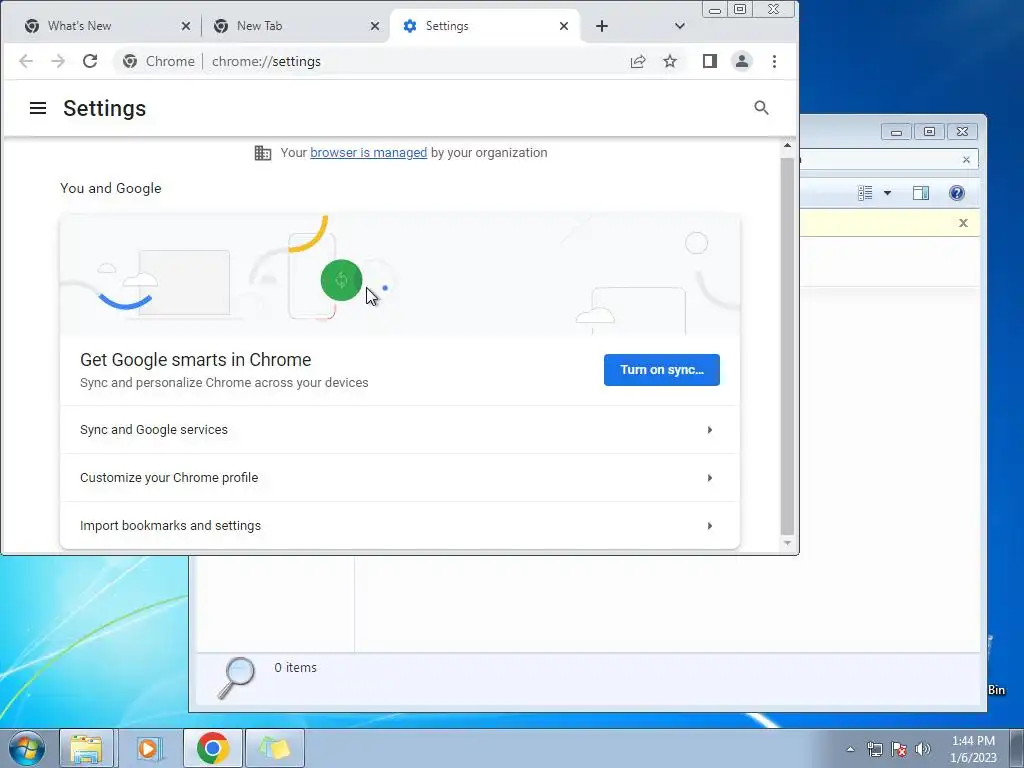Show hidden system tray icons

tap(850, 749)
